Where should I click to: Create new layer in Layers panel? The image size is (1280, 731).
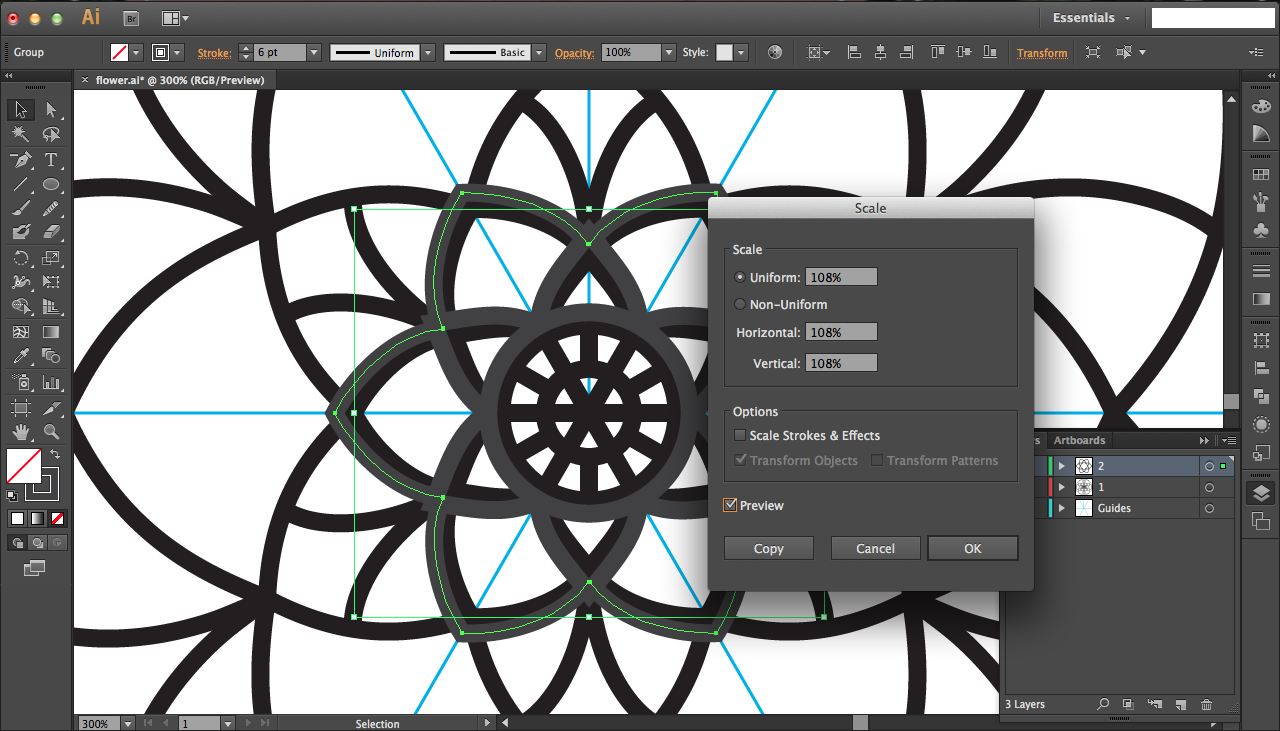click(x=1180, y=704)
